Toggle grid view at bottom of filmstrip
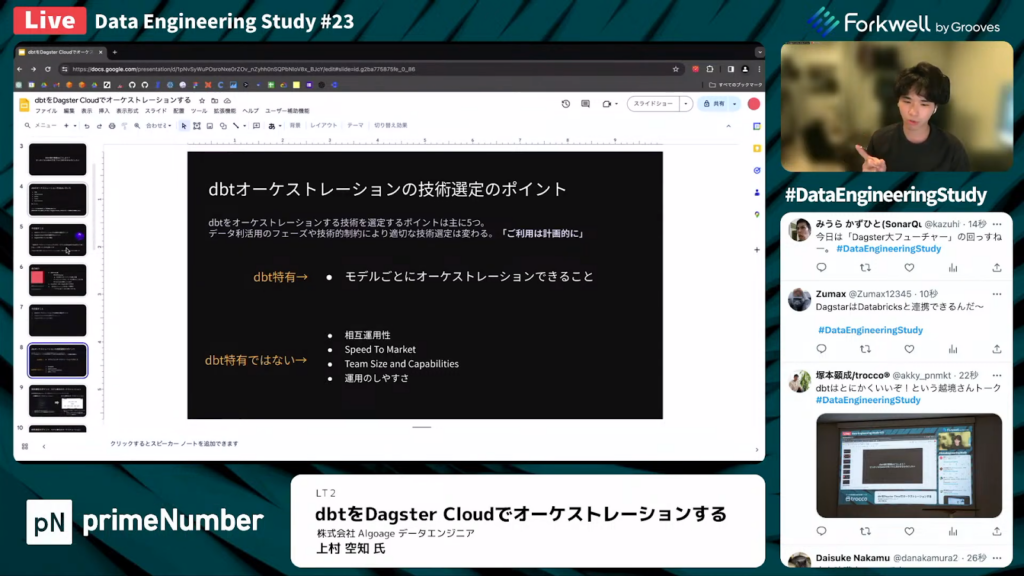Screen dimensions: 1024x576 click(x=25, y=446)
